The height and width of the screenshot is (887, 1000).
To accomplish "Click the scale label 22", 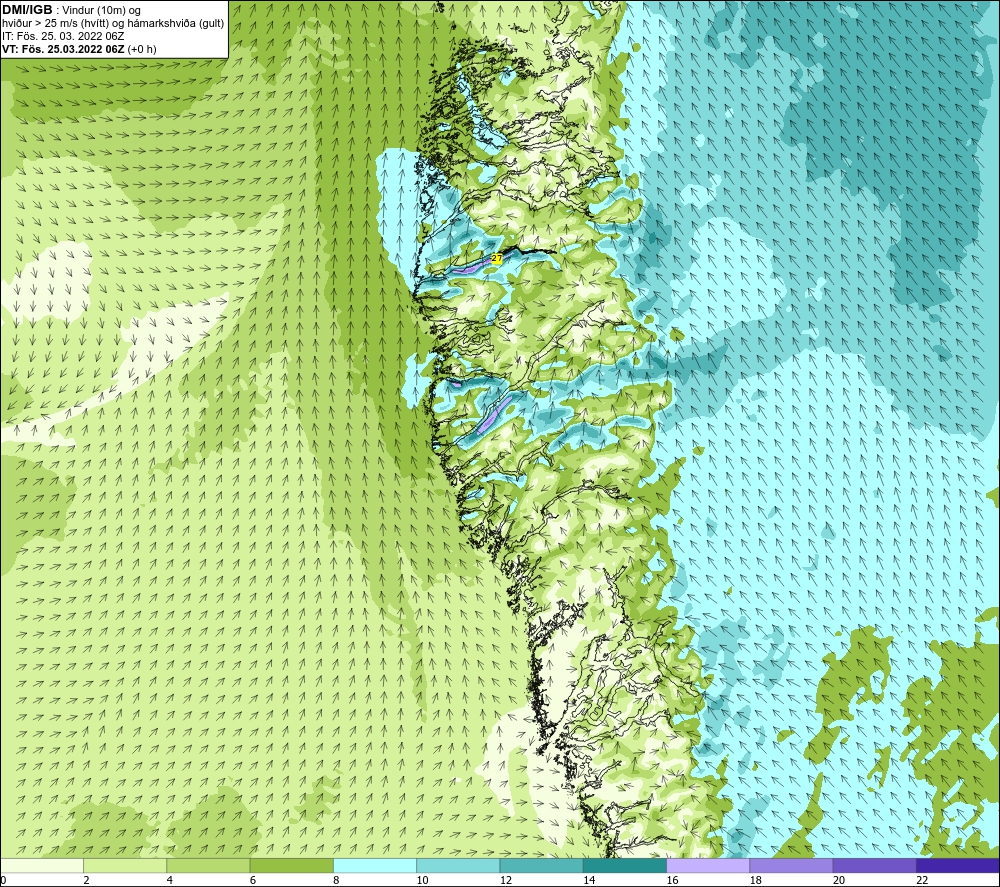I will click(x=922, y=881).
